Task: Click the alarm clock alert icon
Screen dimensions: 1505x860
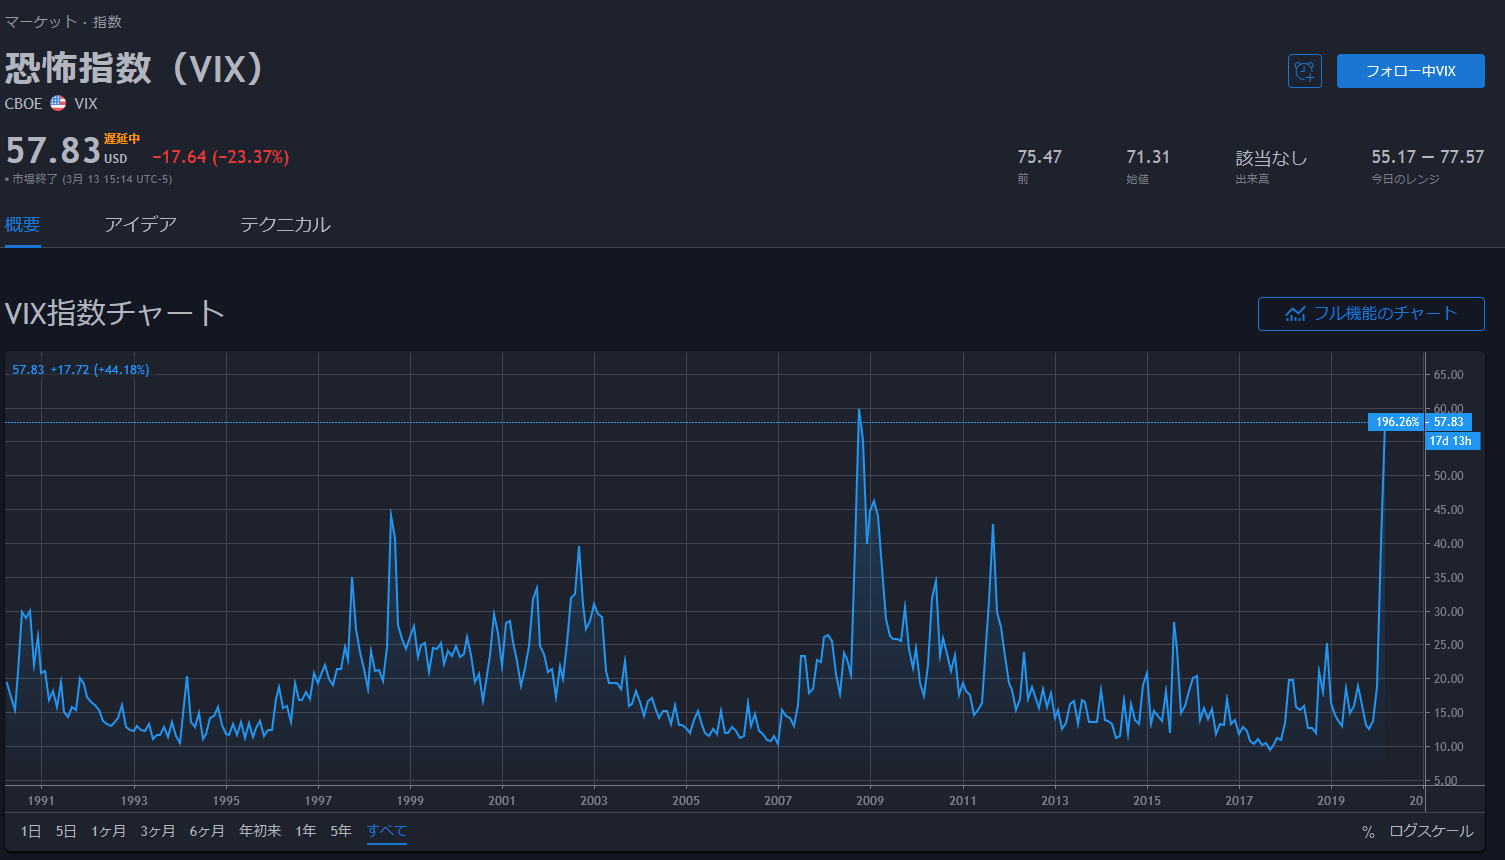Action: click(x=1304, y=71)
